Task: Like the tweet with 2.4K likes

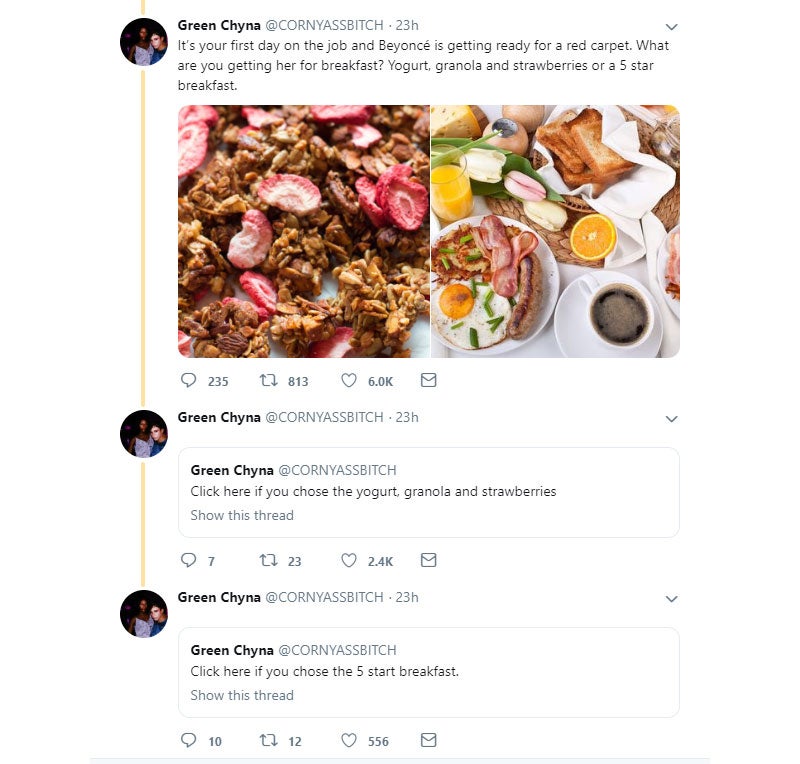Action: 349,561
